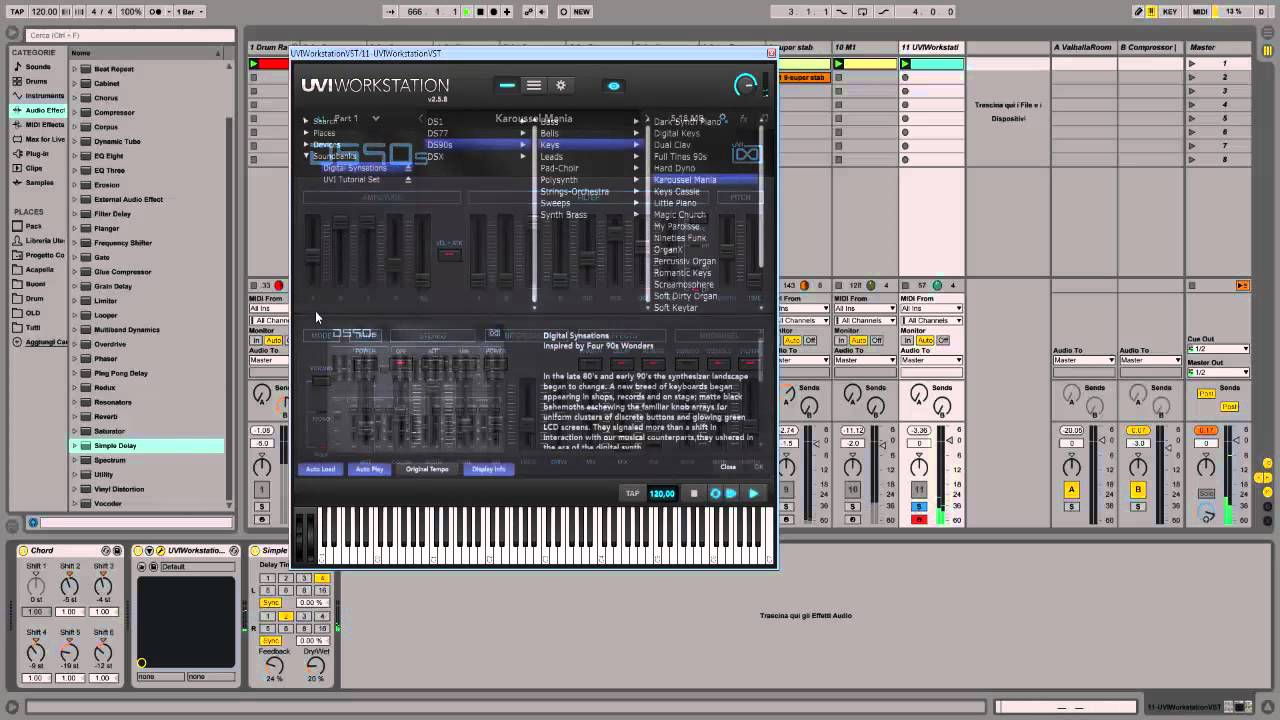Open Master Out 1/2 dropdown
Screen dimensions: 1280x720
click(x=1218, y=373)
